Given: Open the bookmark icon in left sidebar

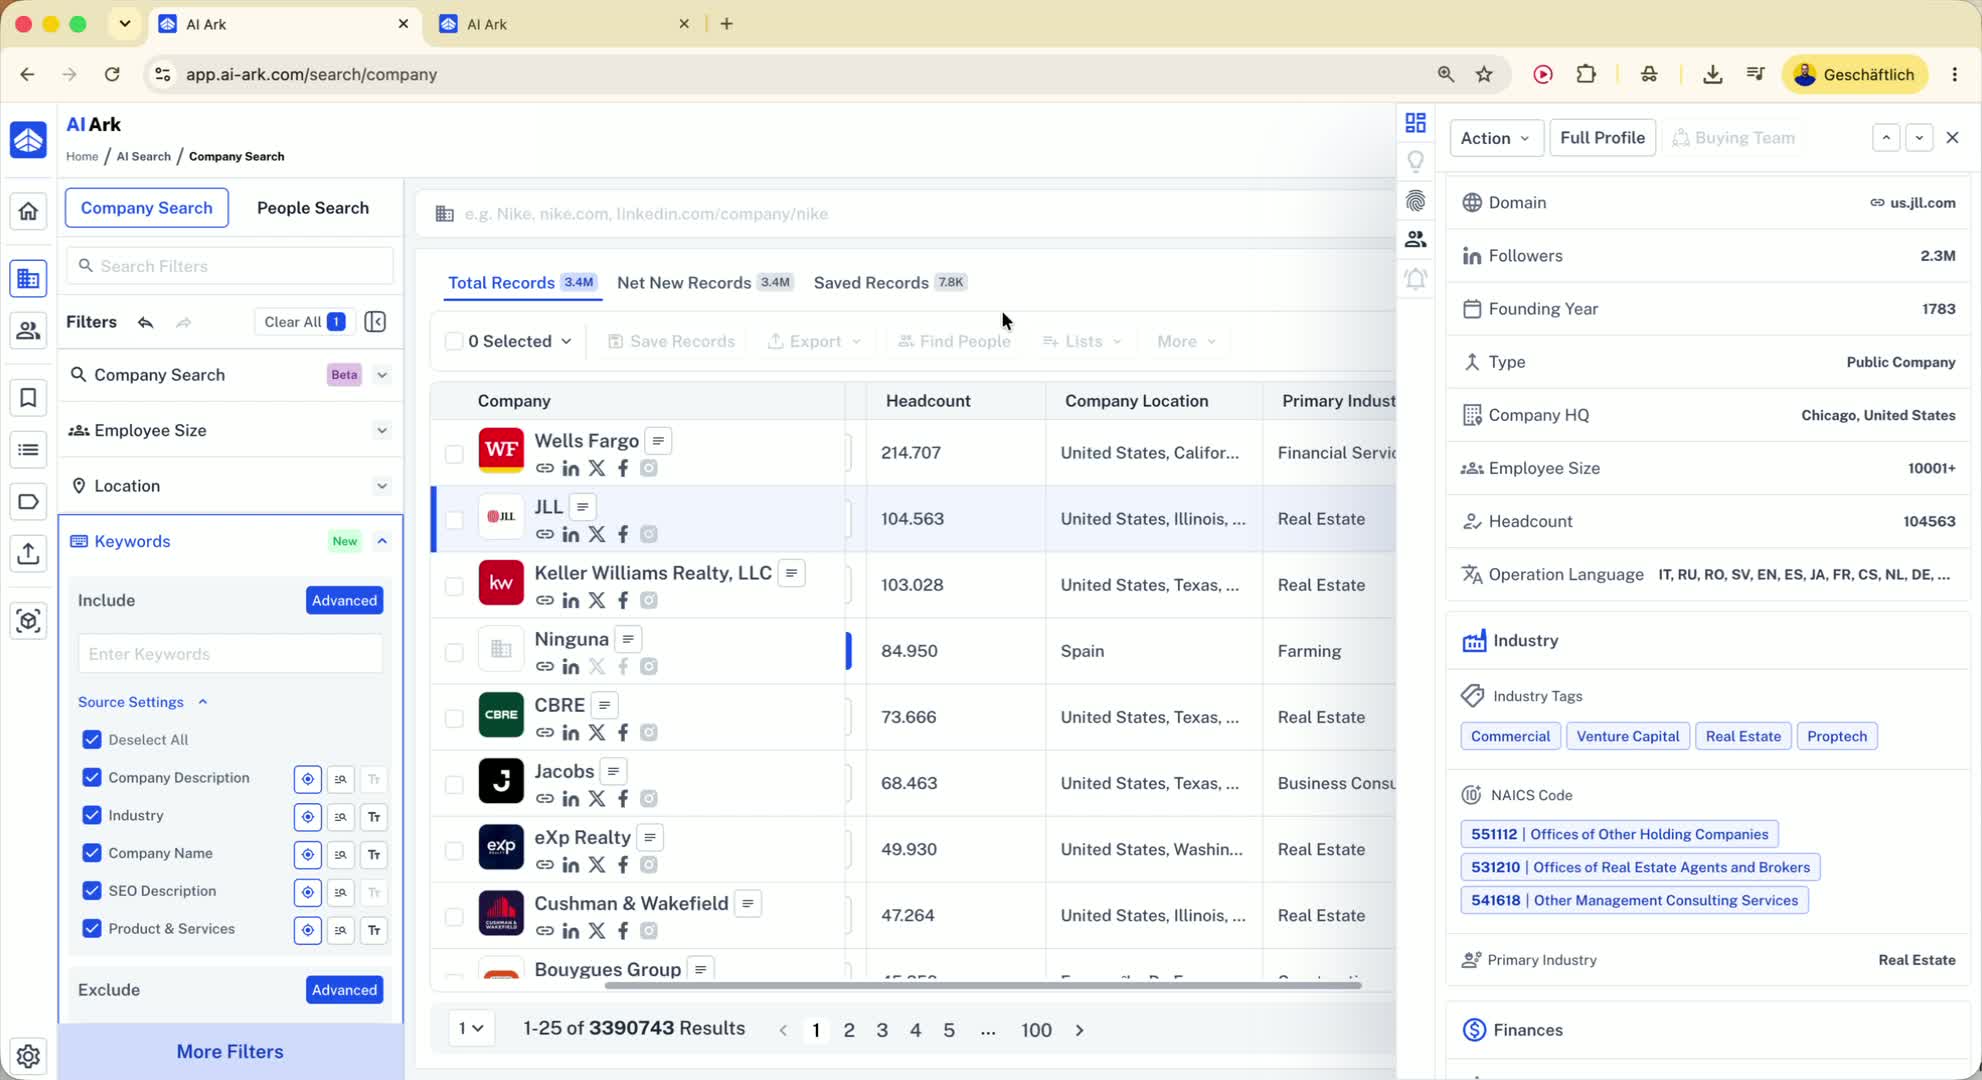Looking at the screenshot, I should pos(28,398).
